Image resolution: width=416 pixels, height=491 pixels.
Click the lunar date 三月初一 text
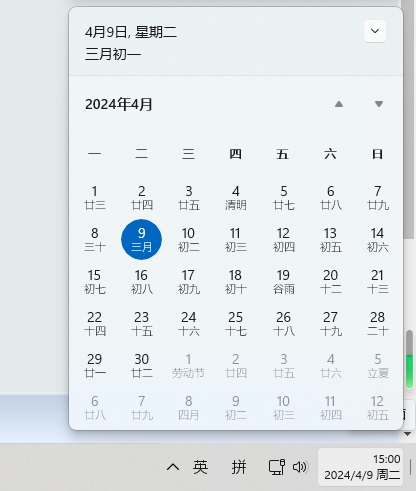(x=113, y=54)
